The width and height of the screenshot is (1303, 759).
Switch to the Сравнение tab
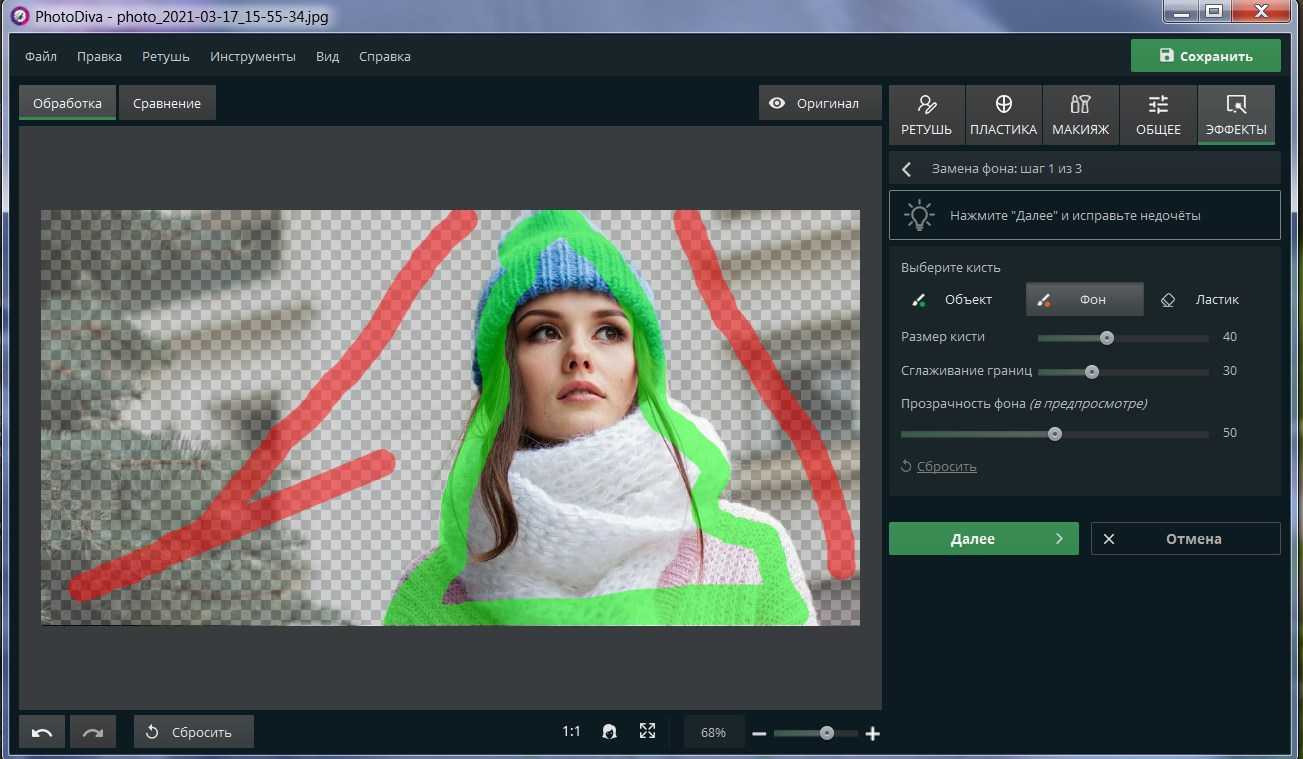tap(167, 103)
